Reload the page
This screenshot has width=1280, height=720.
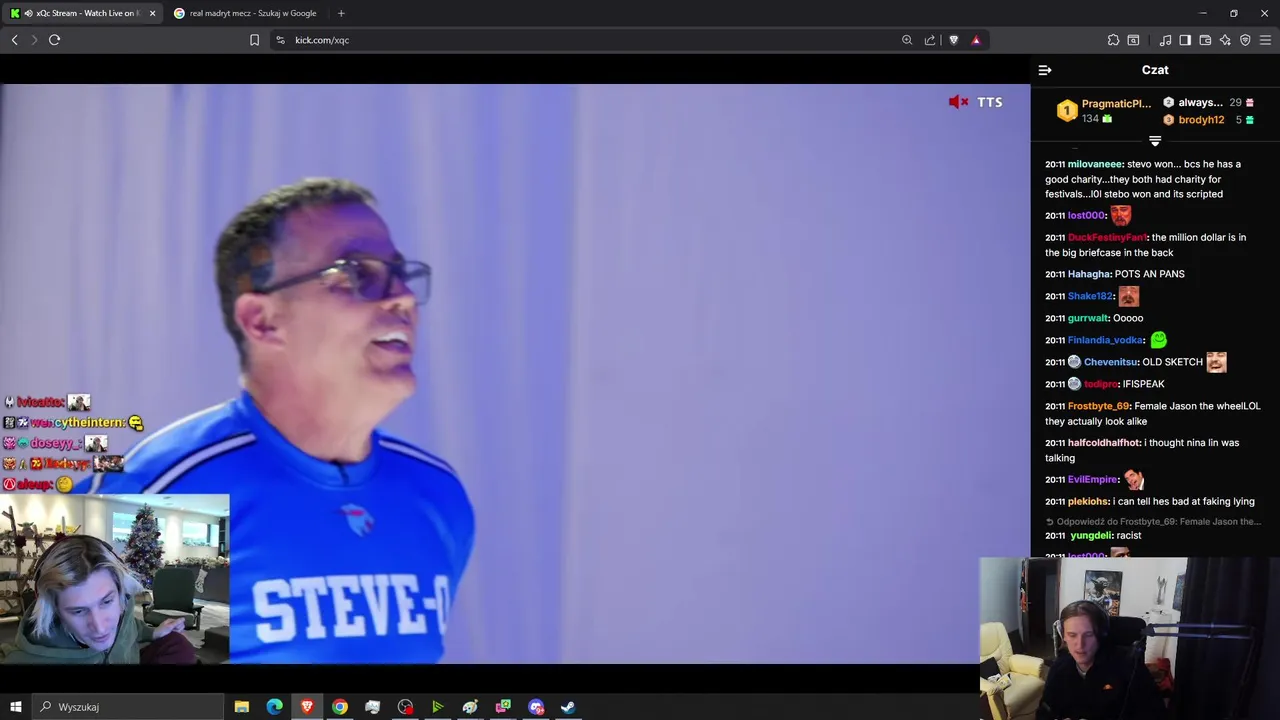pyautogui.click(x=54, y=40)
